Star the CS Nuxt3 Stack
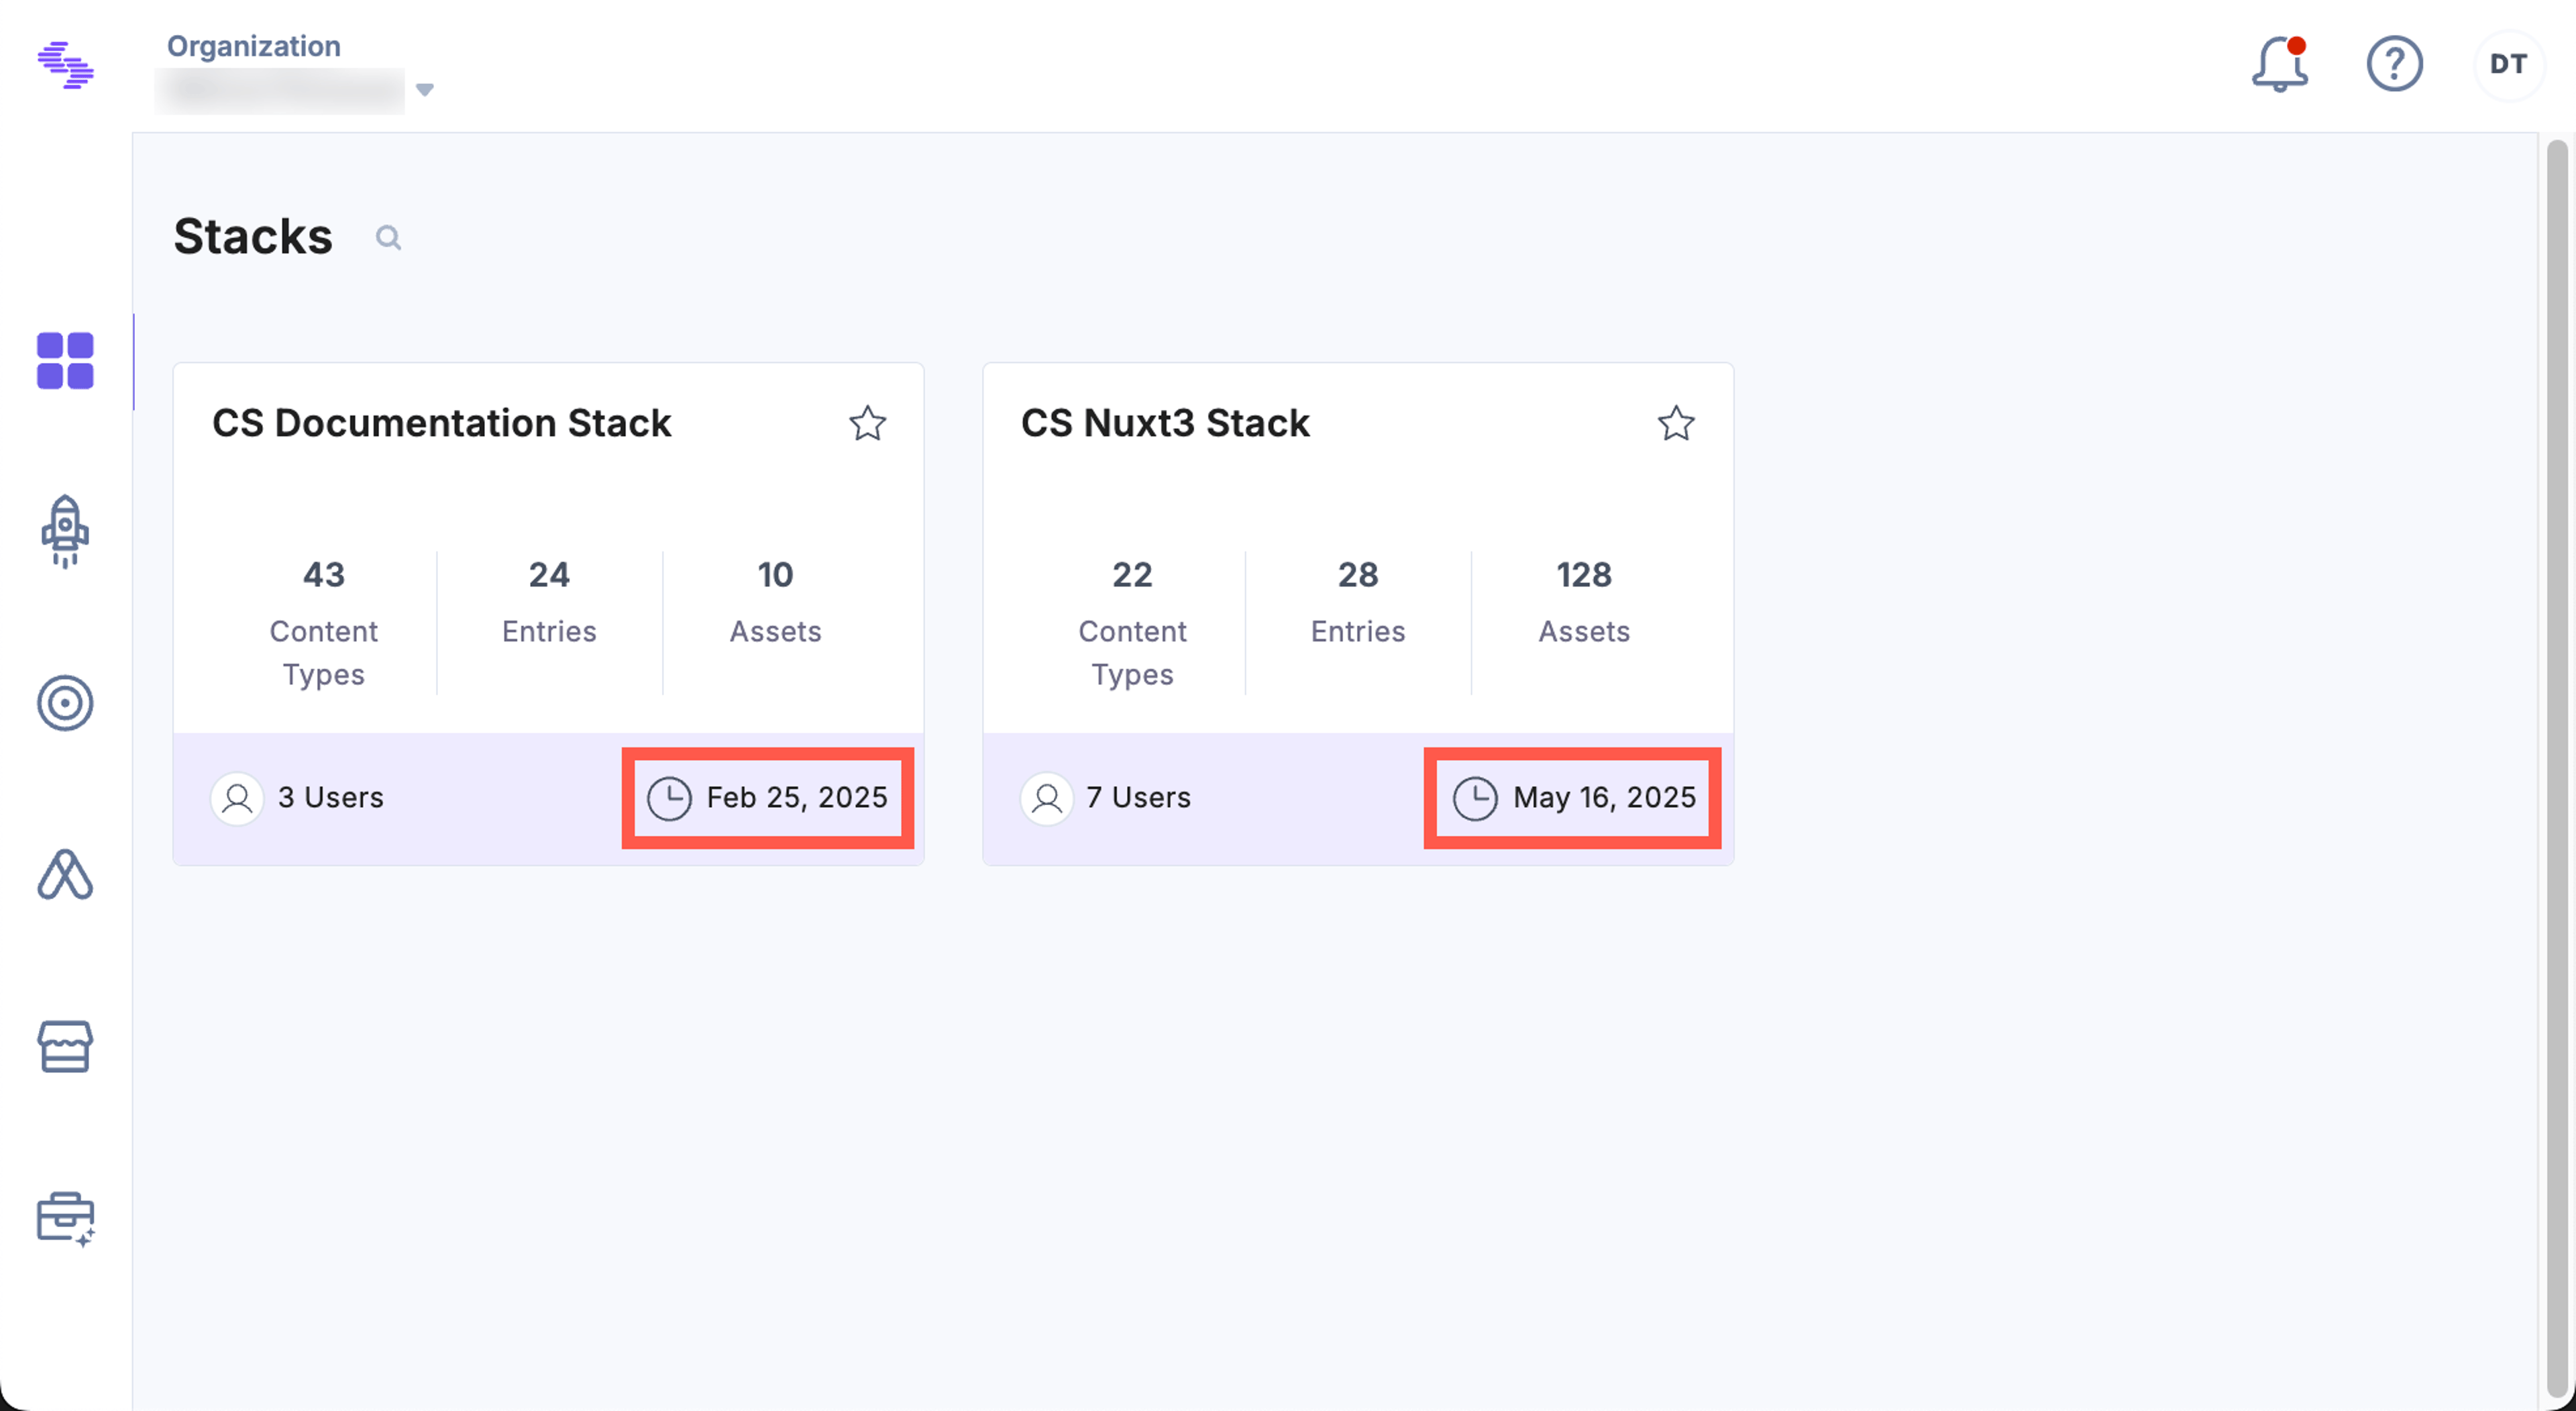The width and height of the screenshot is (2576, 1411). pyautogui.click(x=1676, y=423)
